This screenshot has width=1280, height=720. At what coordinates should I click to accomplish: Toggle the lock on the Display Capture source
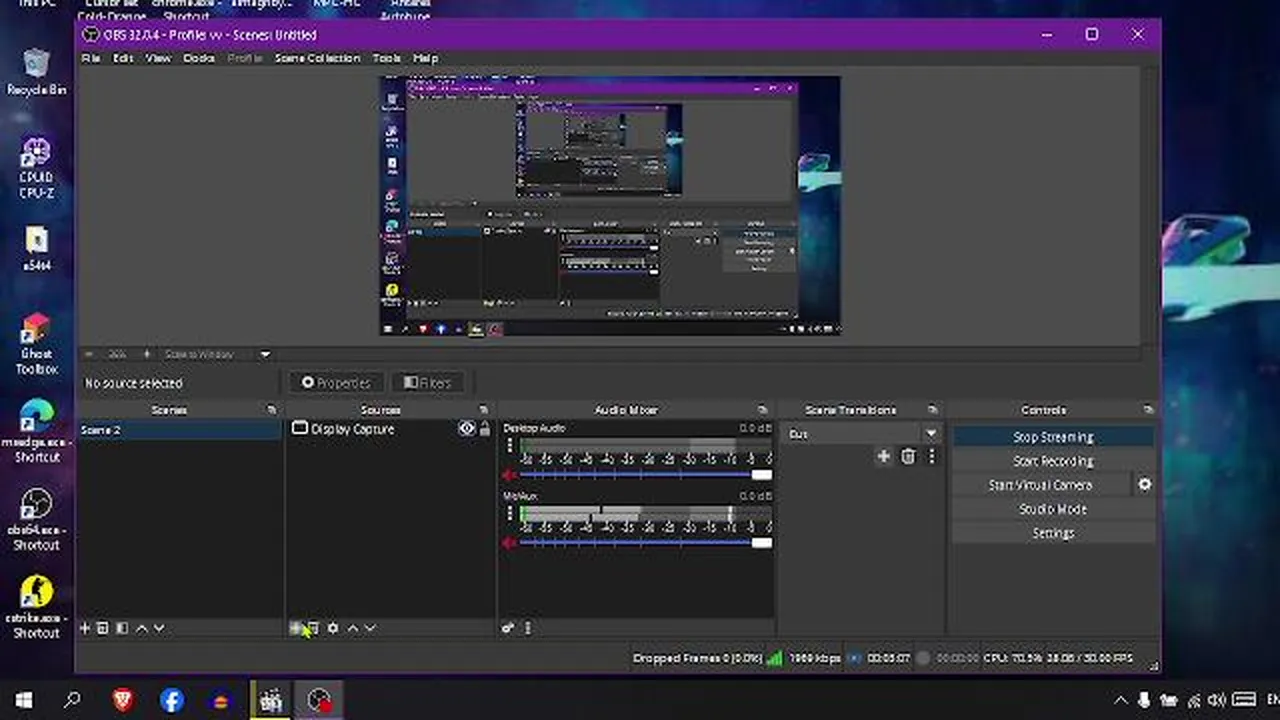485,429
